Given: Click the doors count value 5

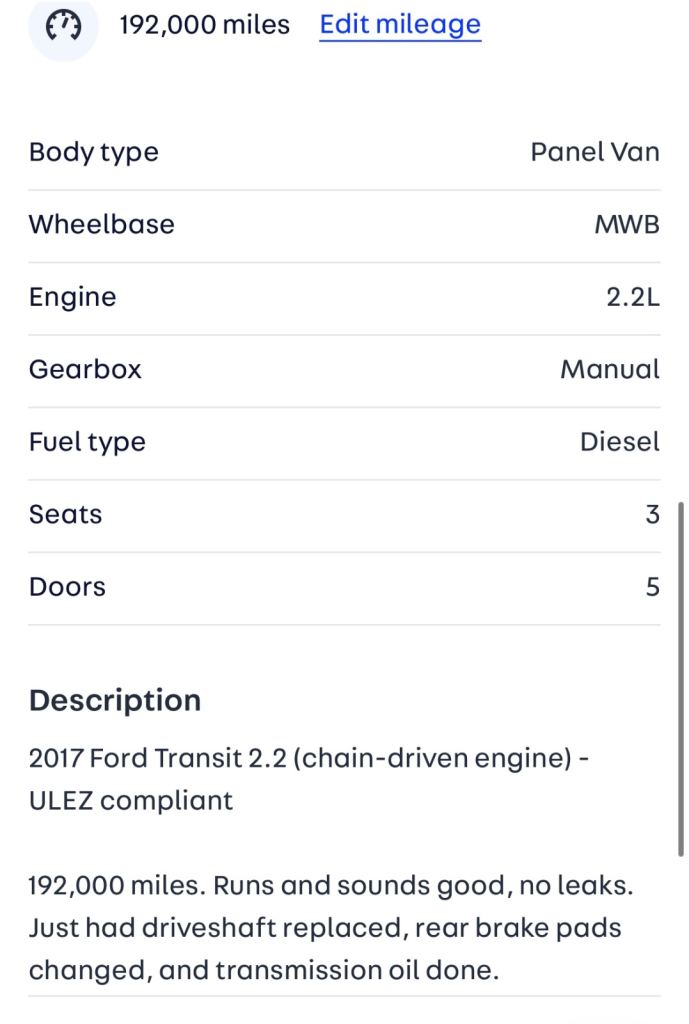Looking at the screenshot, I should (x=653, y=587).
